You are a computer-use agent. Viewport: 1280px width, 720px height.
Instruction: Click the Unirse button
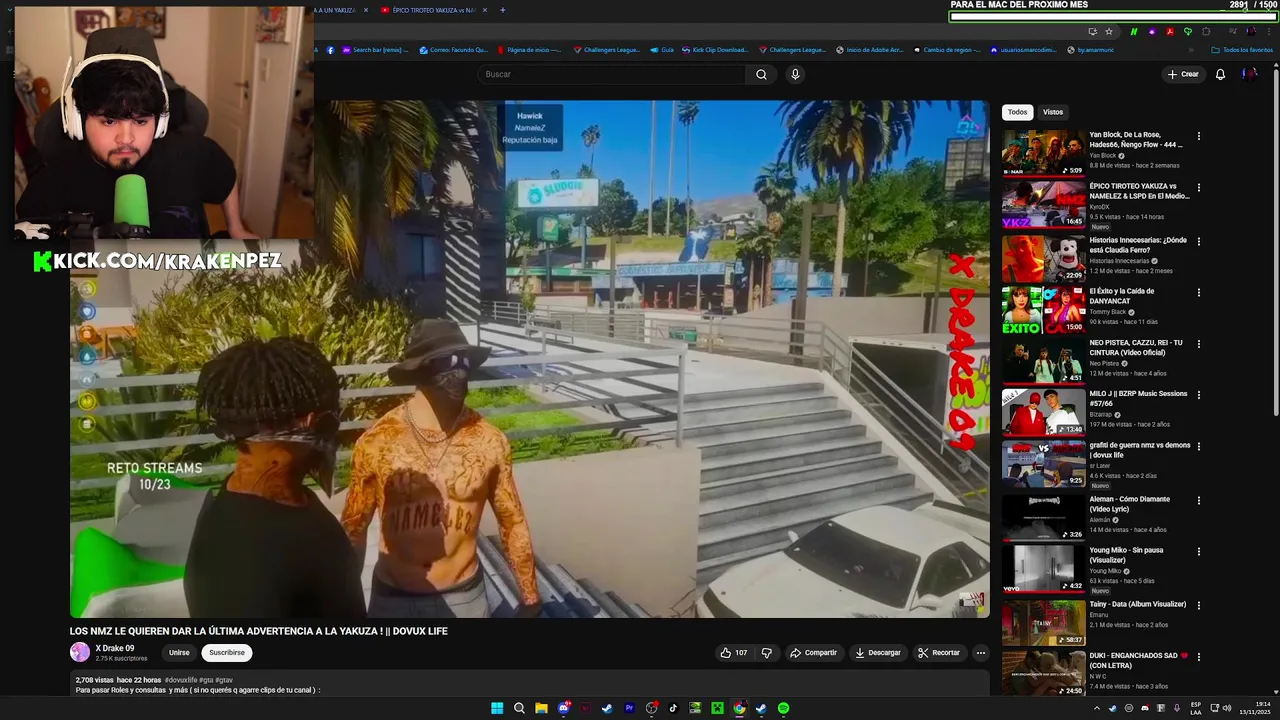point(179,653)
